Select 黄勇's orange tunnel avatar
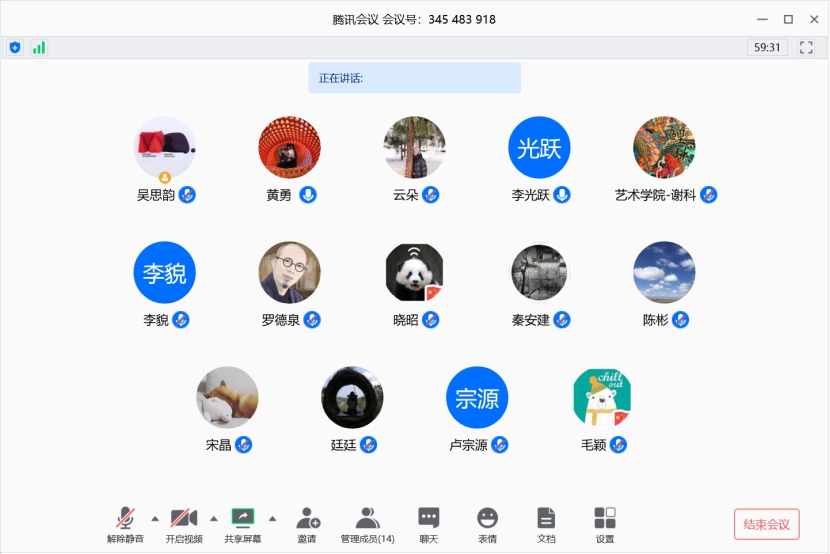Screen dimensions: 830x554 [290, 148]
